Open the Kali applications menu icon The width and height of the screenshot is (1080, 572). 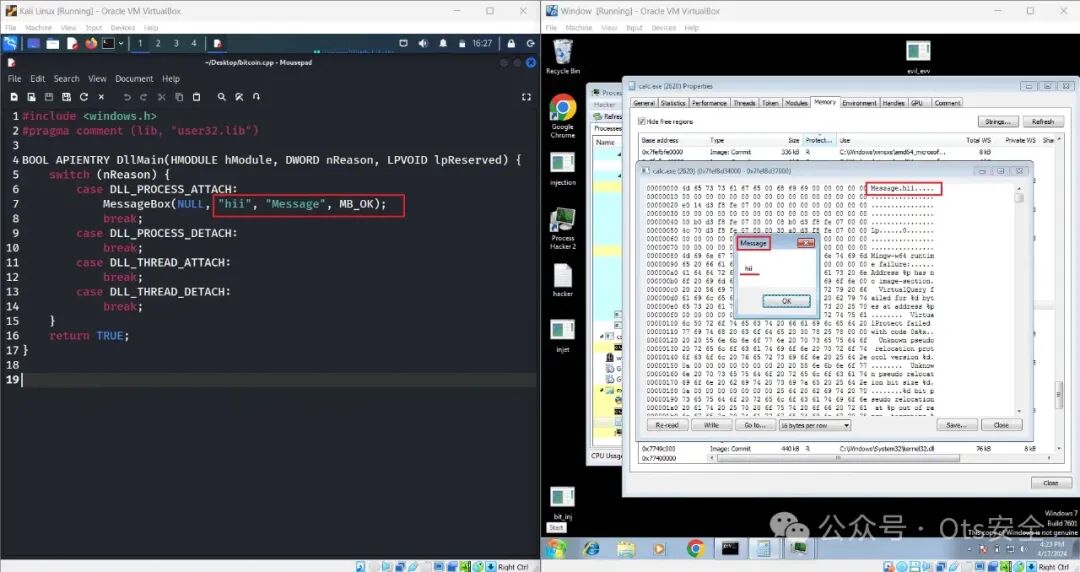tap(10, 43)
